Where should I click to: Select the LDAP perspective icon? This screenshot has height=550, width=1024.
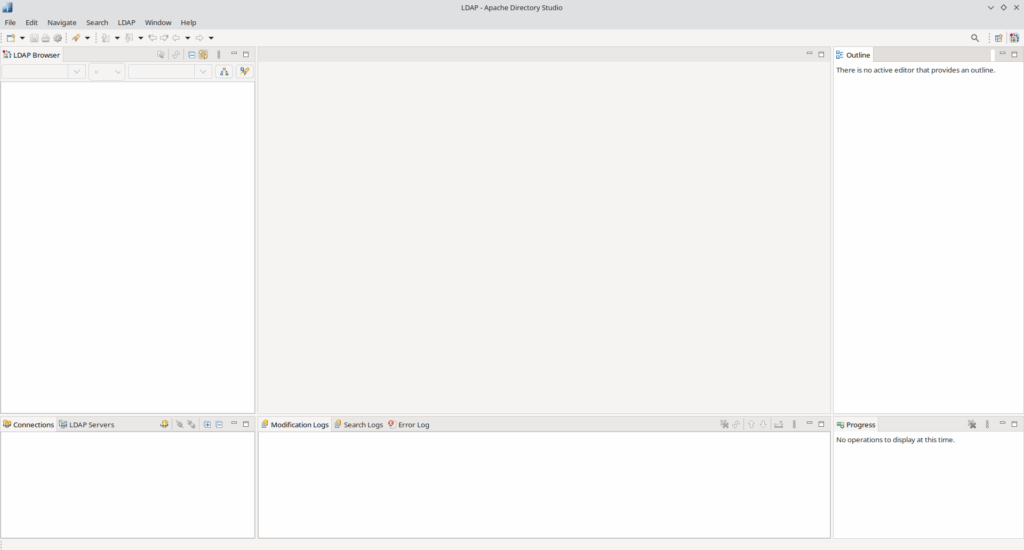[1014, 38]
